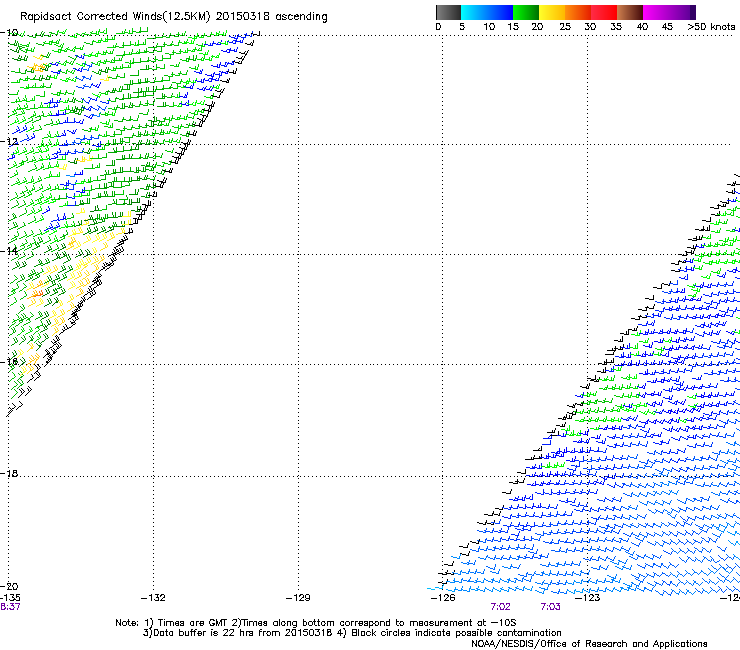Click the '-132' longitude axis label
Screen dimensions: 740x650
point(153,598)
